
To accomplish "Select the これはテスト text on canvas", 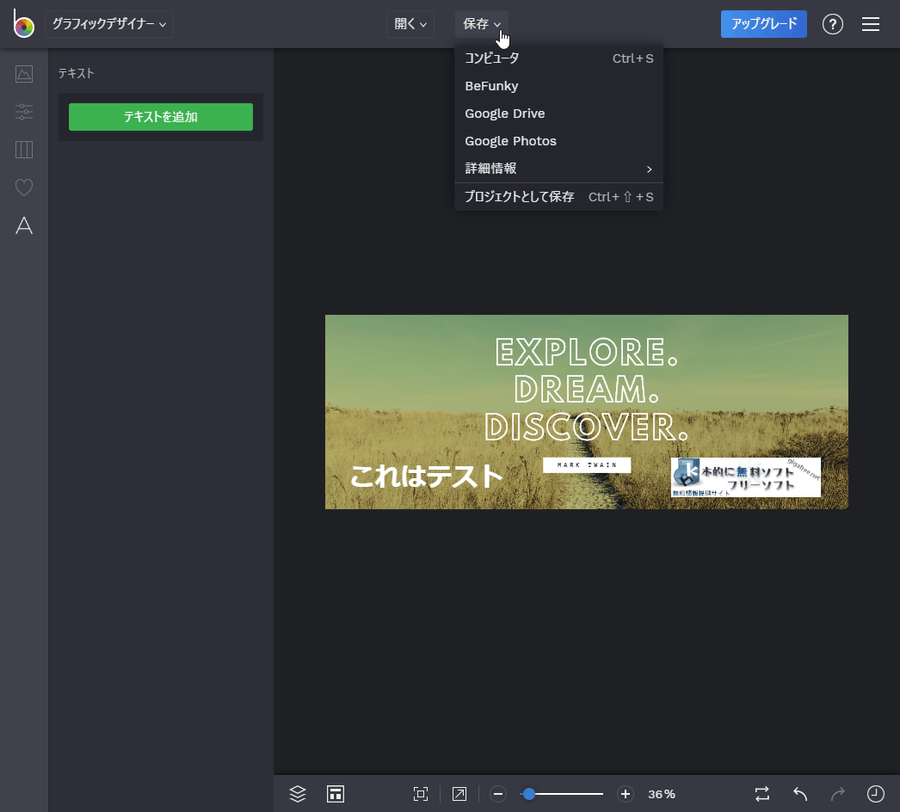I will point(426,476).
